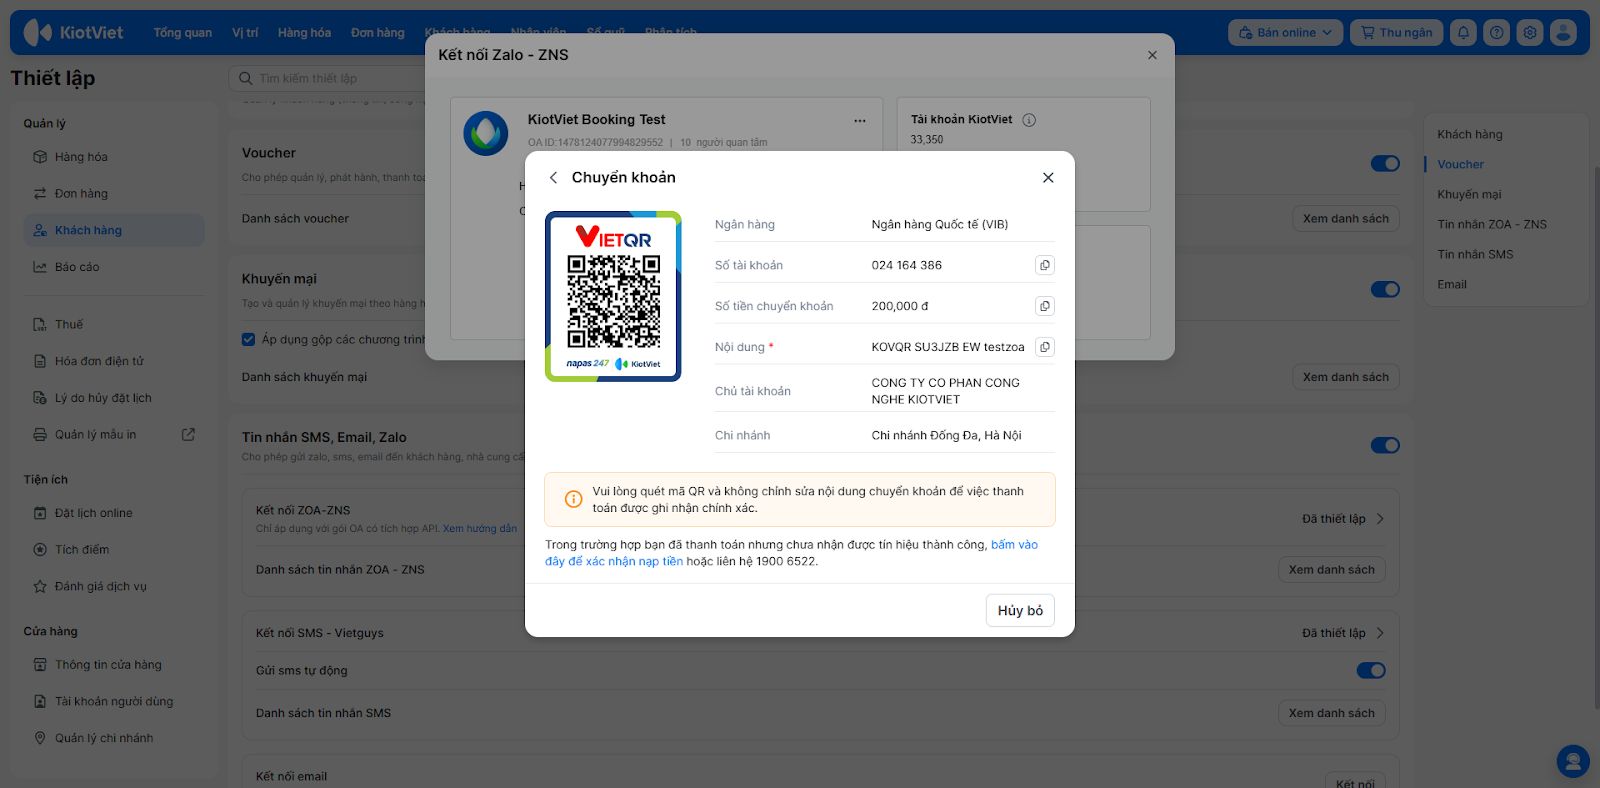Viewport: 1600px width, 788px height.
Task: Jump to Email in right anchor list
Action: pos(1452,284)
